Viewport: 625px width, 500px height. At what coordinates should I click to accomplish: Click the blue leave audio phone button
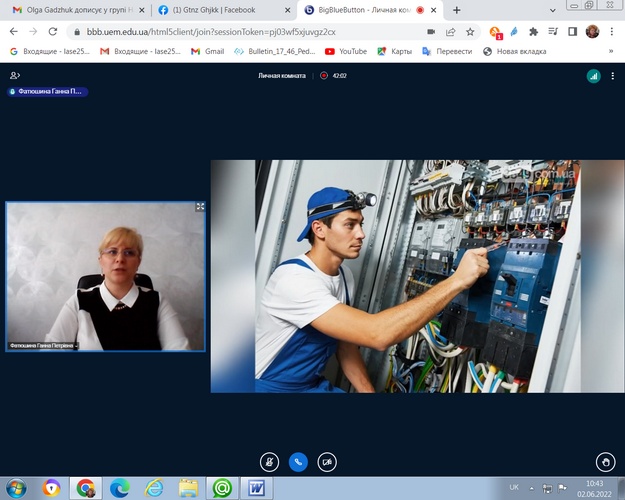coord(297,462)
